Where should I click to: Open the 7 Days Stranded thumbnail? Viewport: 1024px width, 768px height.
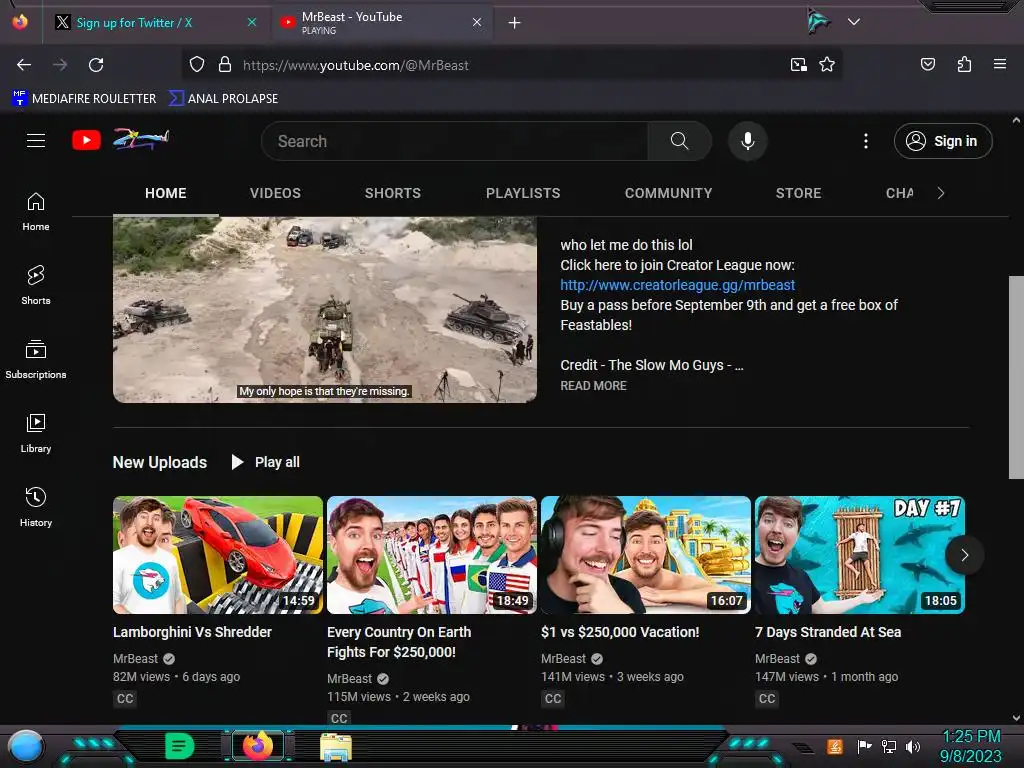click(859, 555)
